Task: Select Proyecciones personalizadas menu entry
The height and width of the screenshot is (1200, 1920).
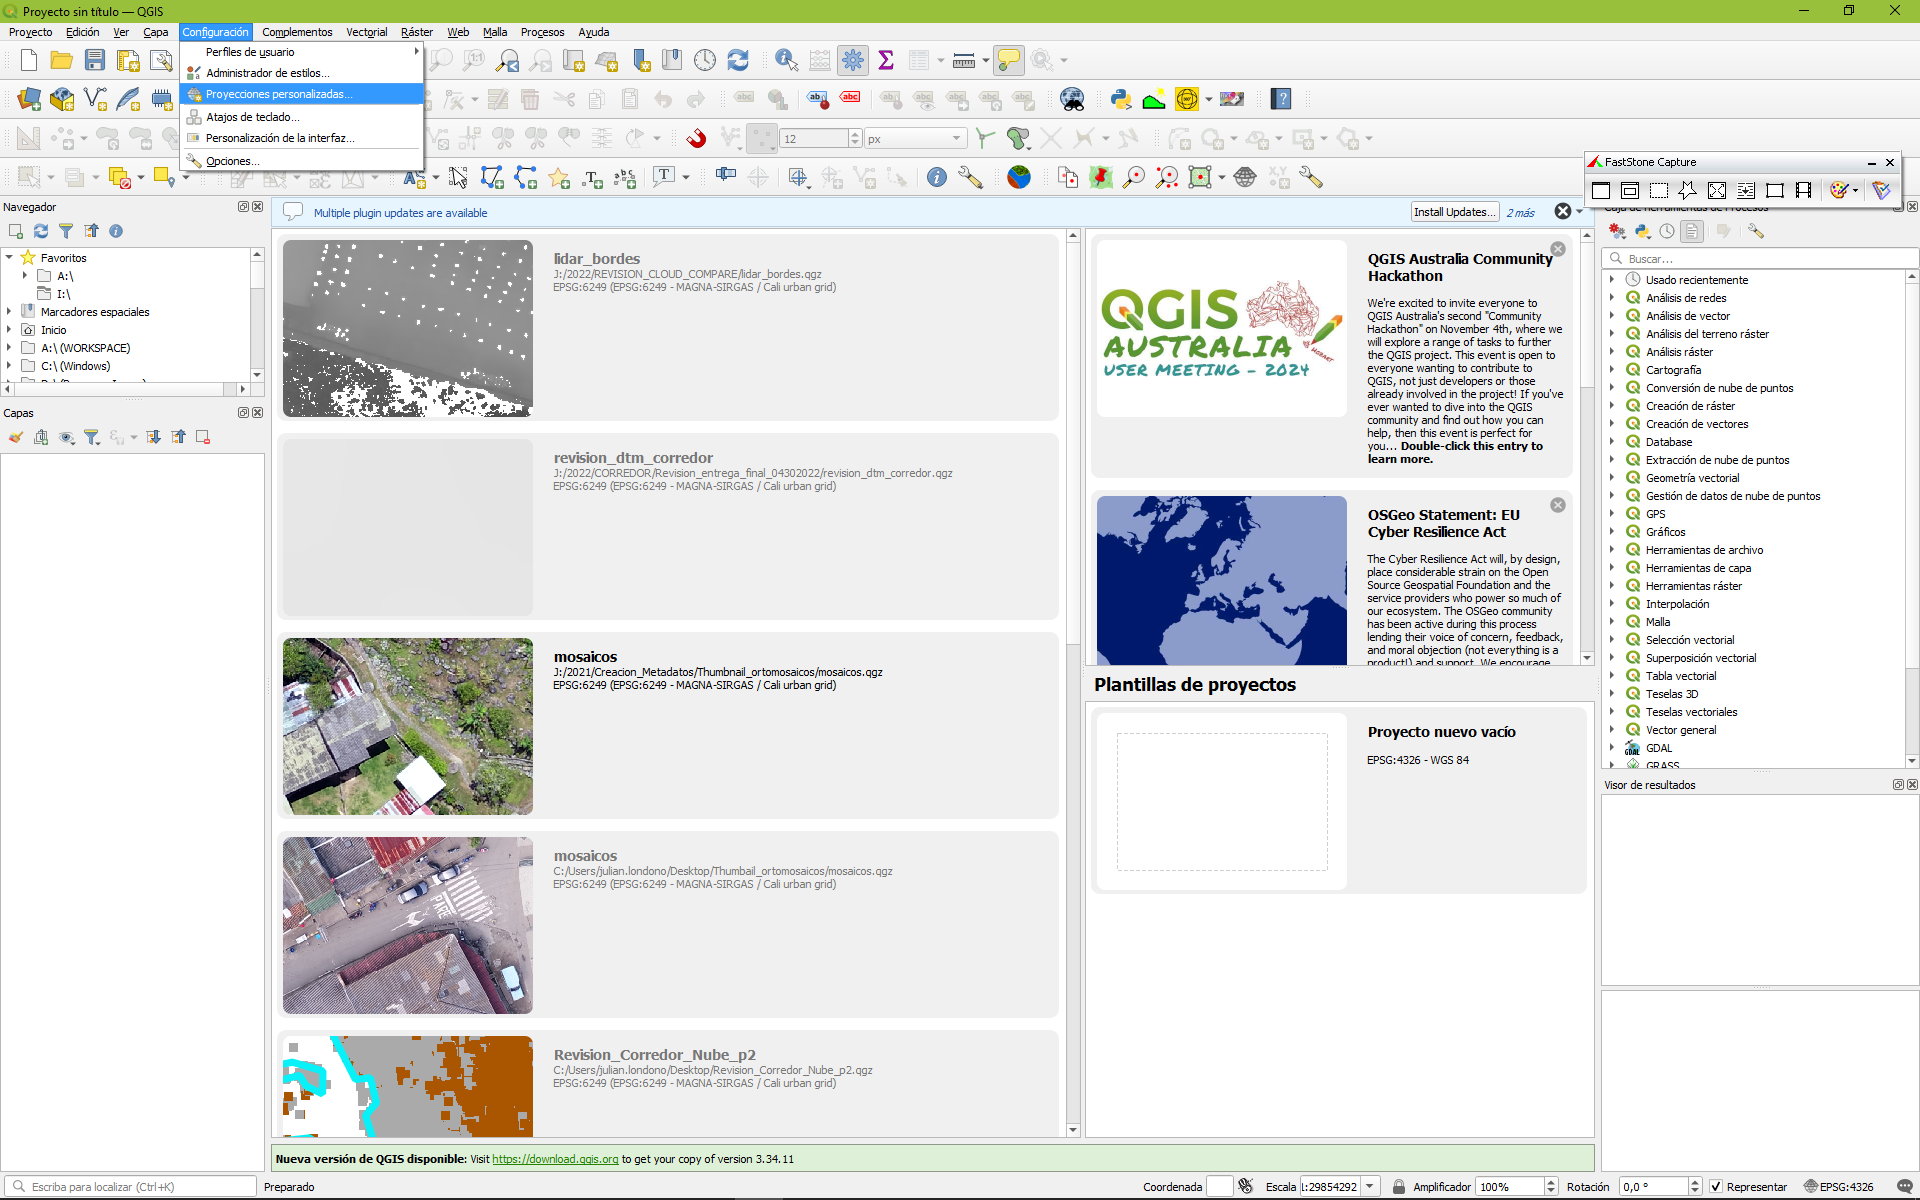Action: click(302, 94)
